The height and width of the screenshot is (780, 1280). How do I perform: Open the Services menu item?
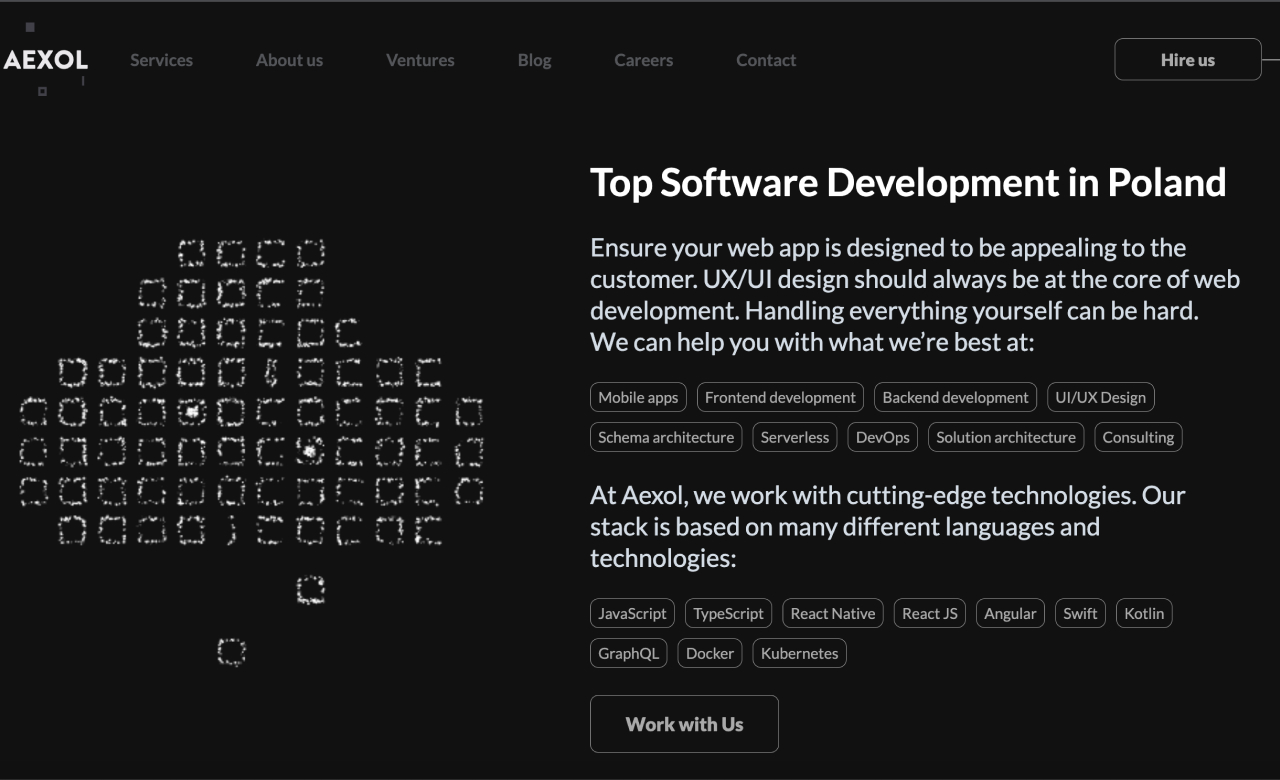[161, 60]
